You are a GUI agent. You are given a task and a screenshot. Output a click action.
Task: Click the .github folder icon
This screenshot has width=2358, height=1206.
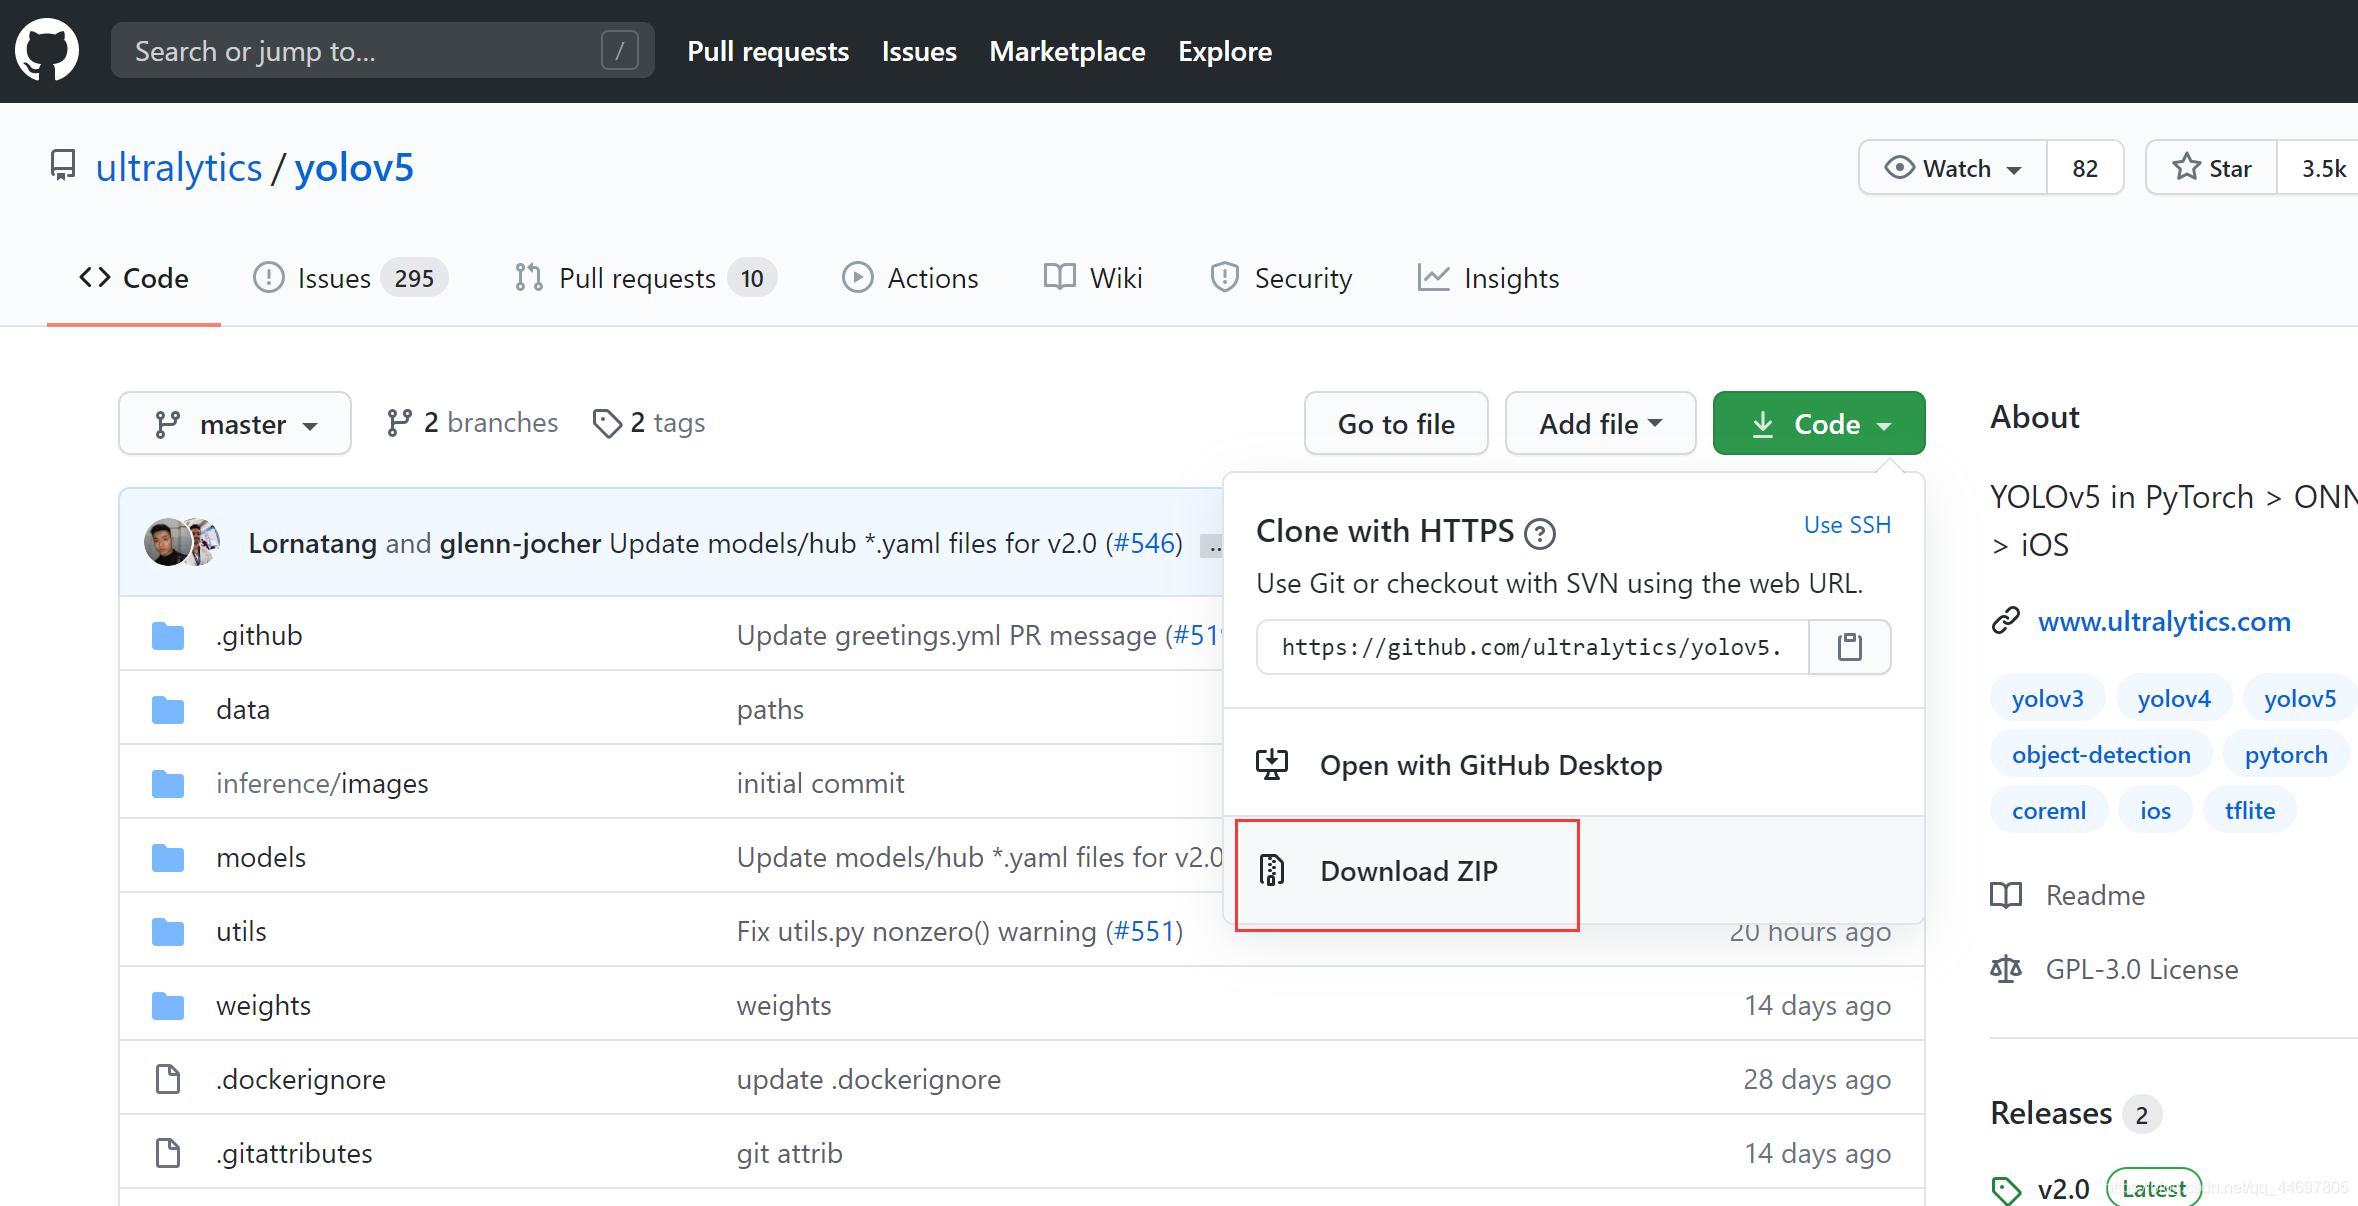pos(168,636)
